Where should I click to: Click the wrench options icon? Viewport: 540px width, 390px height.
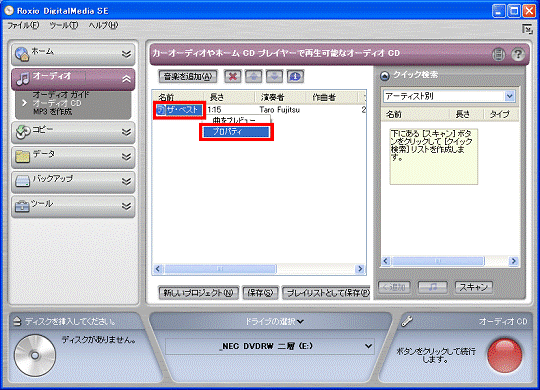coord(407,321)
